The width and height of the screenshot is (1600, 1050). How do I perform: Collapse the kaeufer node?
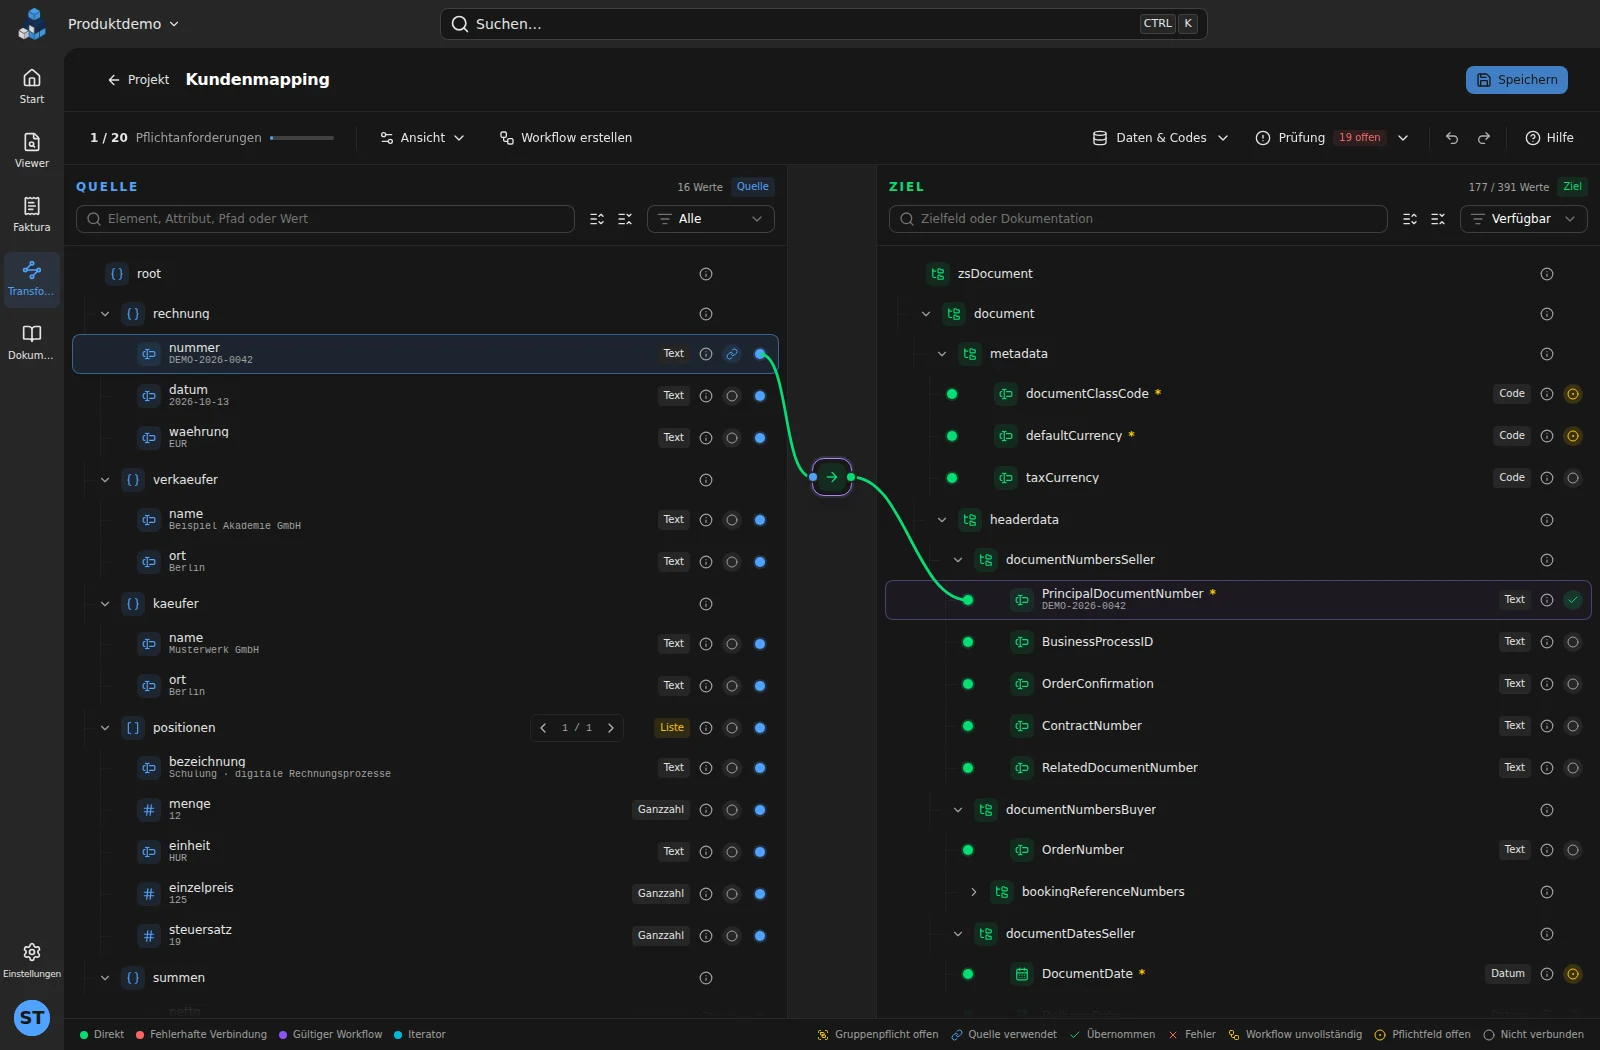pyautogui.click(x=105, y=604)
